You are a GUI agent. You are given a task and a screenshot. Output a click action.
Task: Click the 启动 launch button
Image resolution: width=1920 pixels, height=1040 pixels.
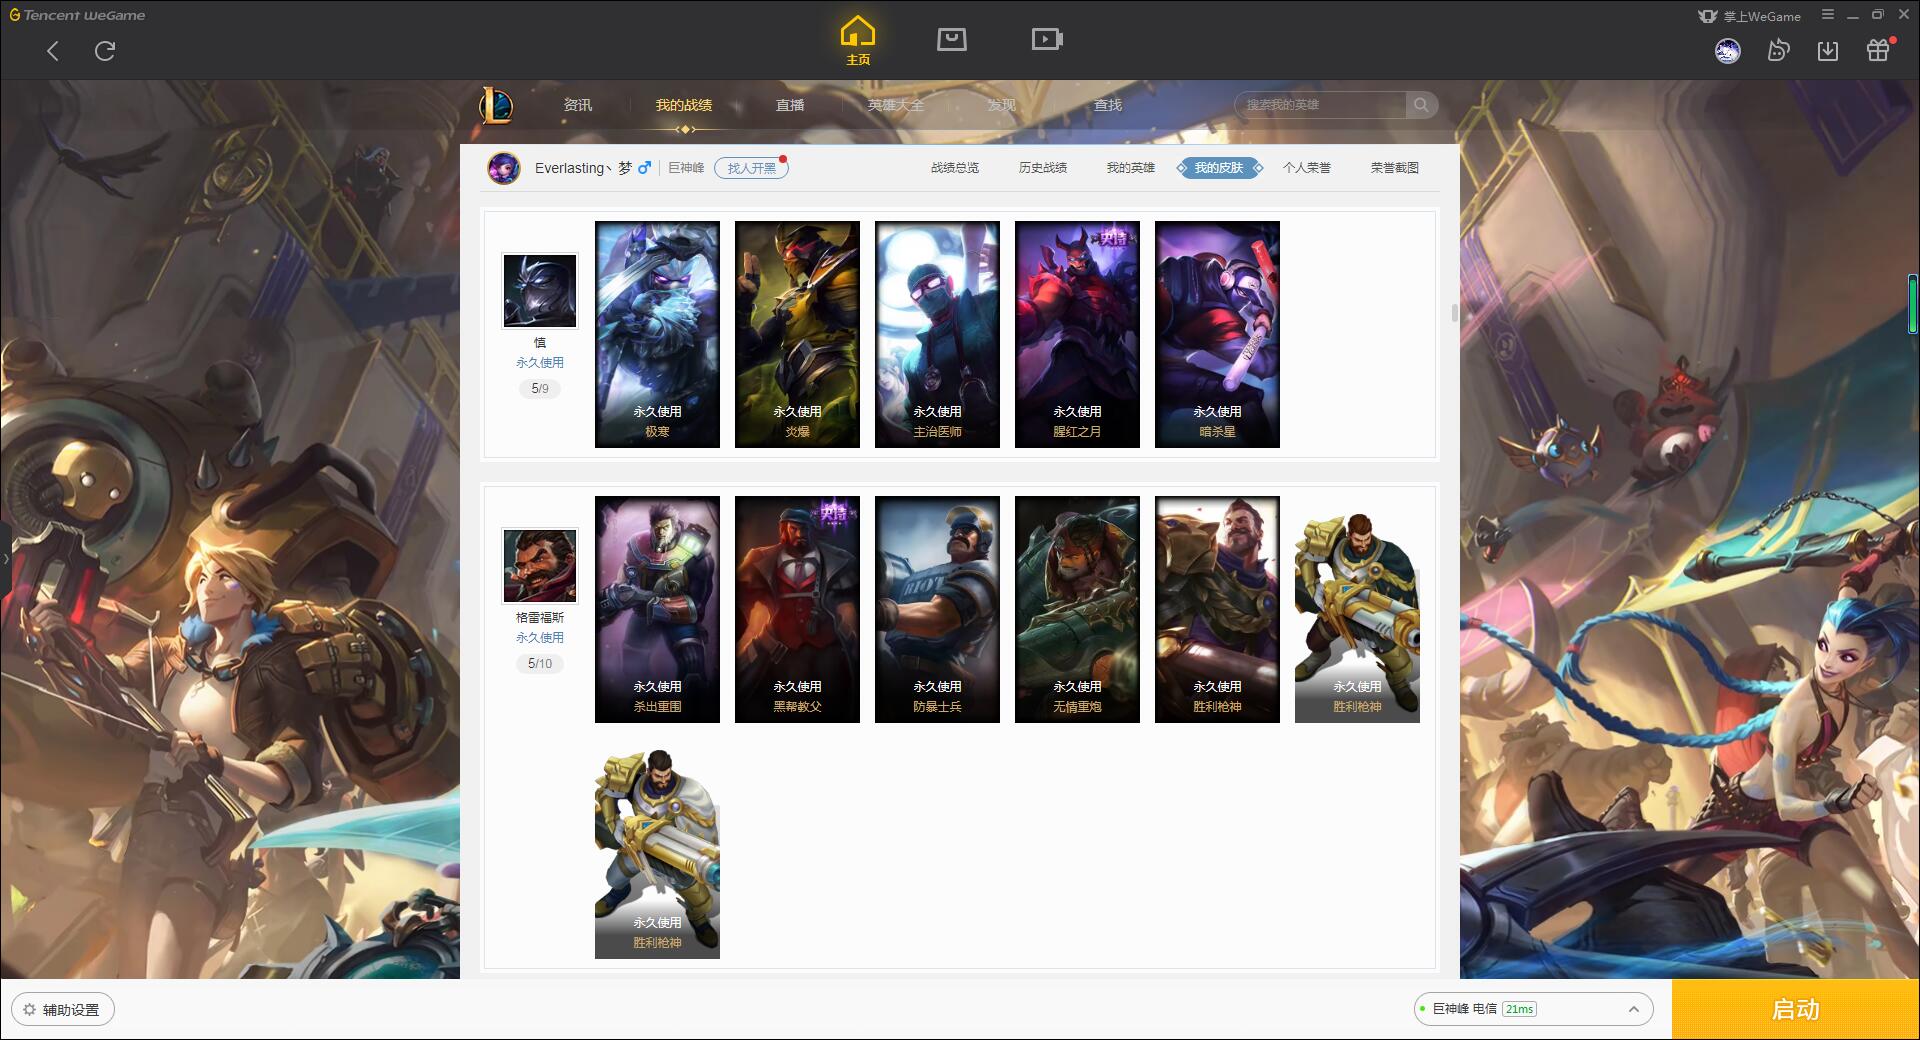coord(1795,1010)
